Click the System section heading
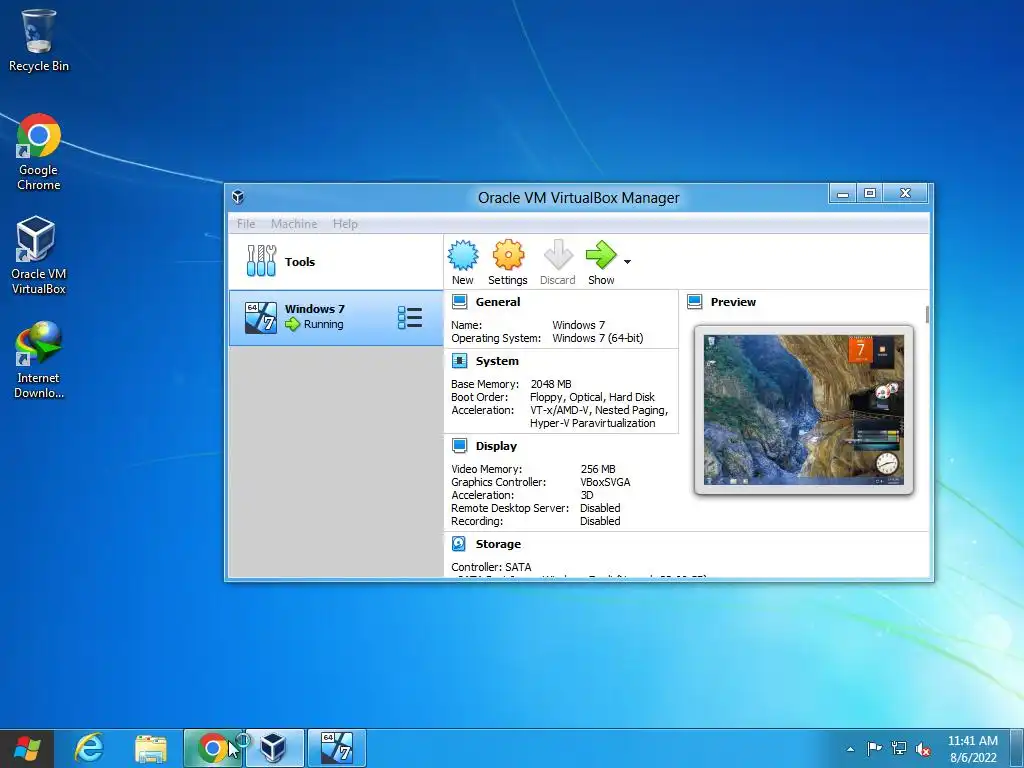 point(497,361)
